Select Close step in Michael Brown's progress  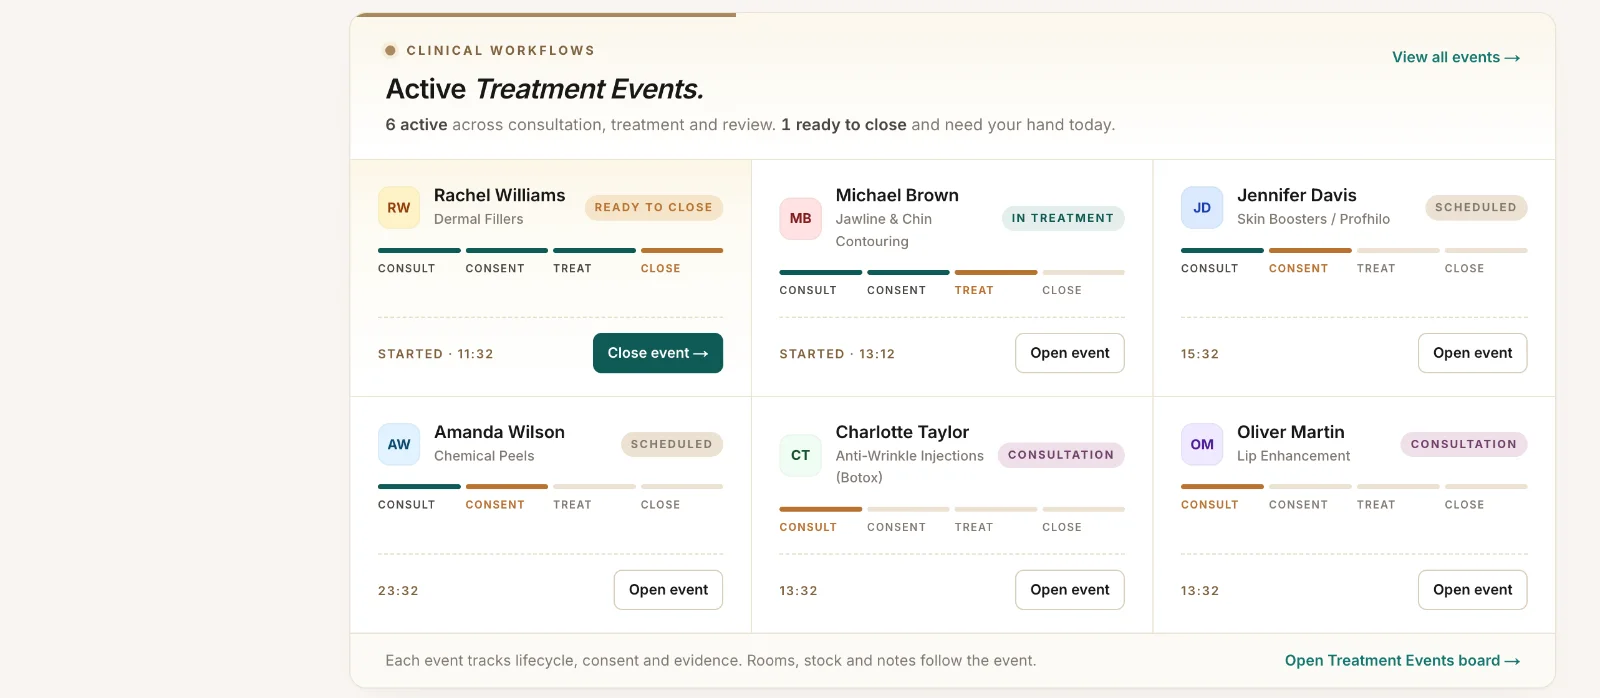pos(1084,284)
